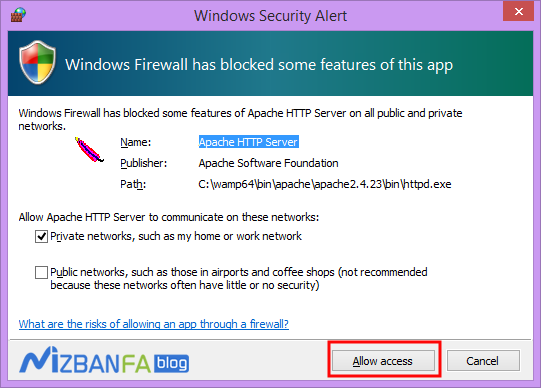Click the Windows Firewall shield icon
Image resolution: width=541 pixels, height=388 pixels.
coord(37,62)
